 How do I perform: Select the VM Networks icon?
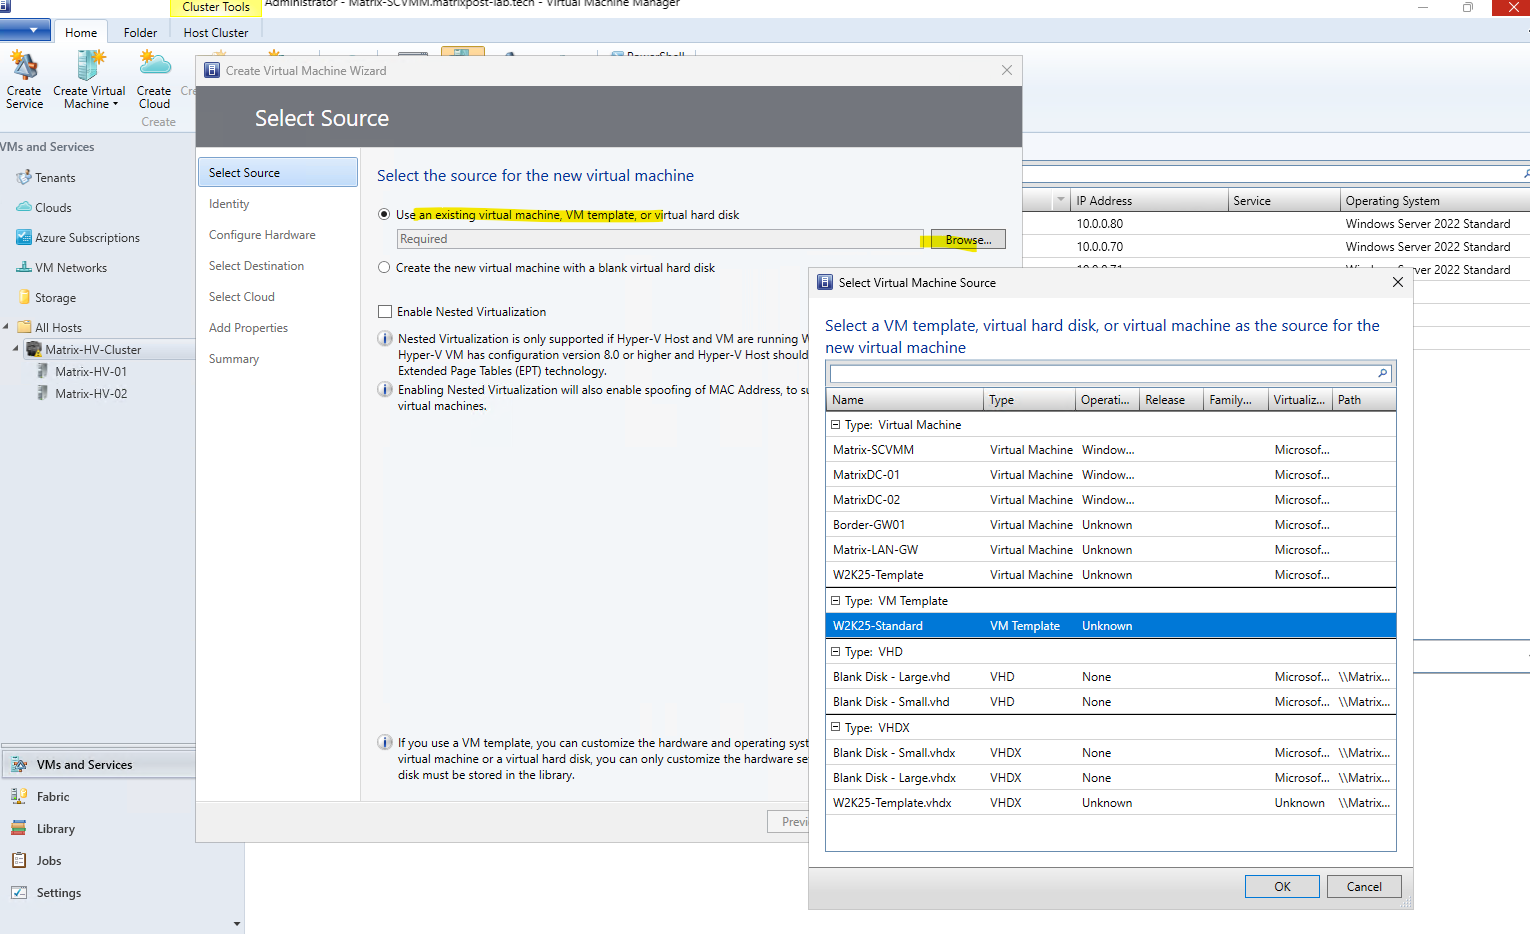24,268
